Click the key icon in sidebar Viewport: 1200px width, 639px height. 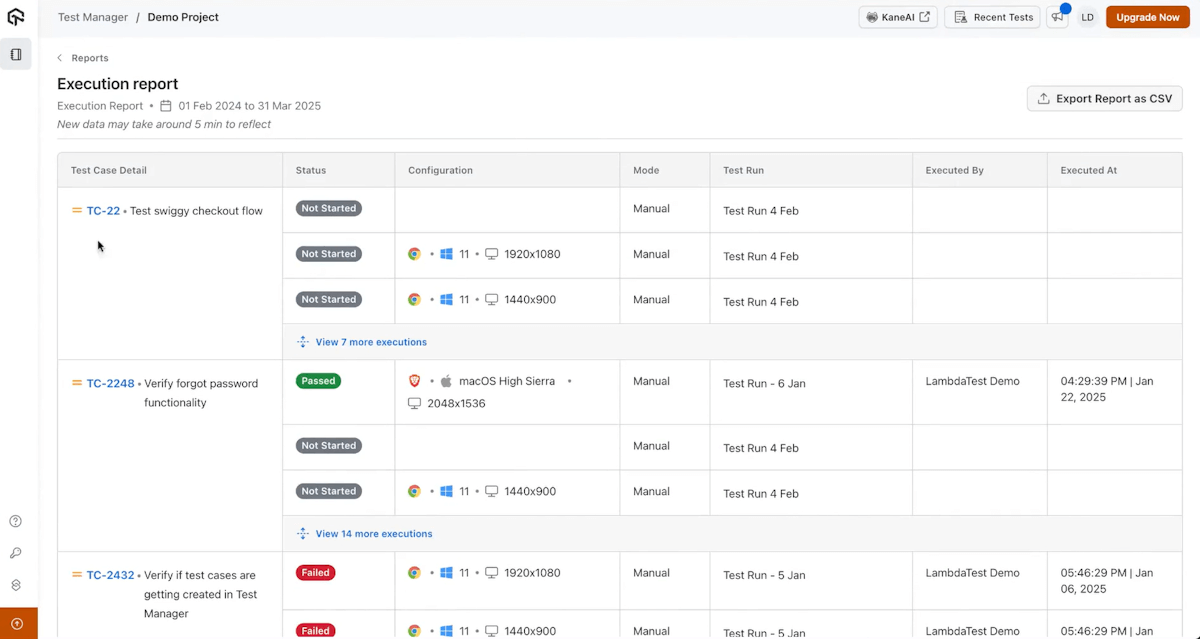point(16,553)
